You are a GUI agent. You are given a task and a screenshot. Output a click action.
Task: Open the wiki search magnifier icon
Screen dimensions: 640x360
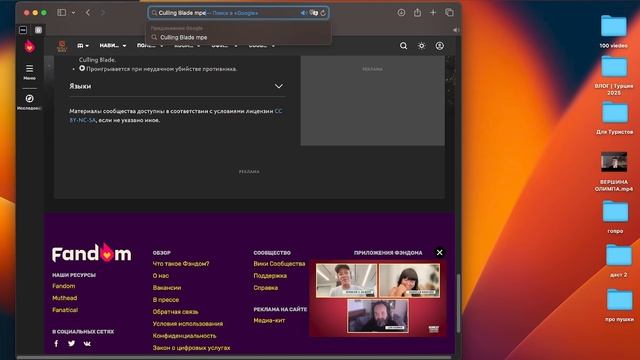tap(403, 46)
